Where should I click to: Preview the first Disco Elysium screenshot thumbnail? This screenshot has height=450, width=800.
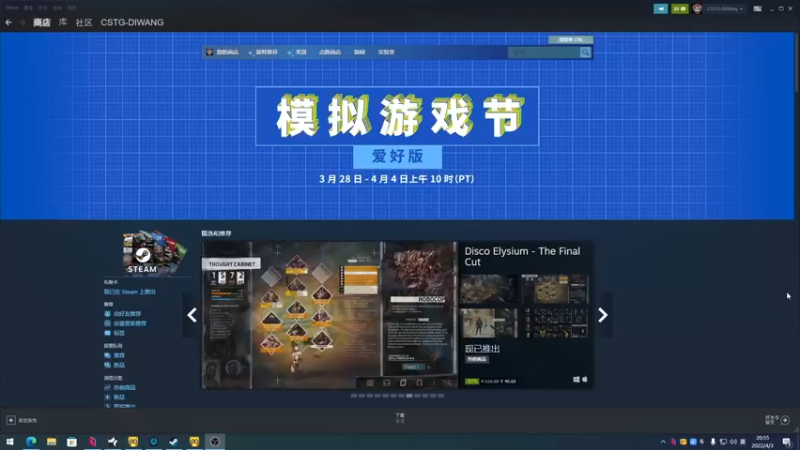[488, 289]
